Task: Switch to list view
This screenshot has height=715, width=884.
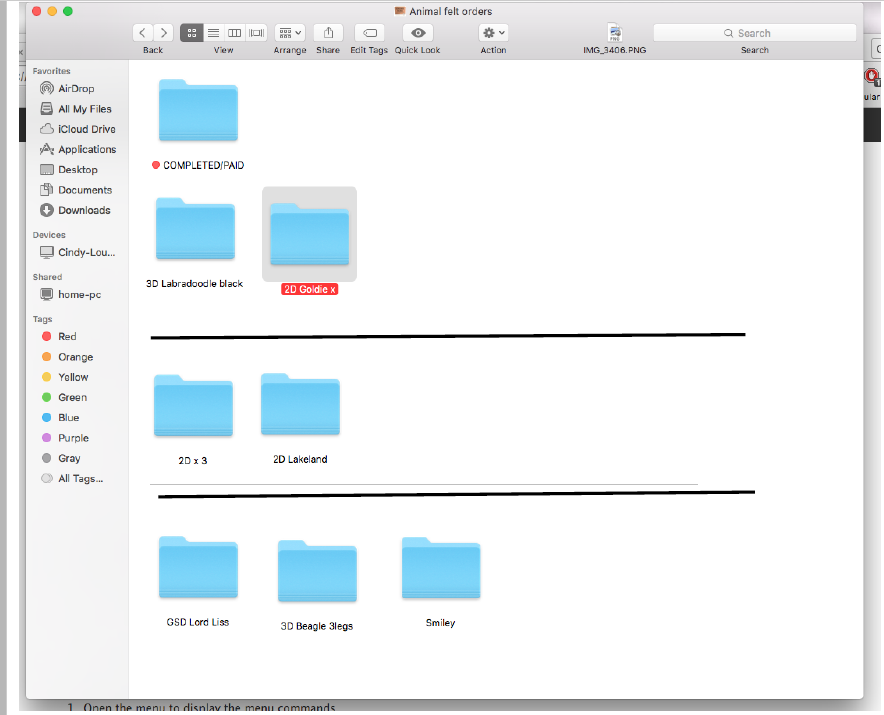Action: tap(213, 33)
